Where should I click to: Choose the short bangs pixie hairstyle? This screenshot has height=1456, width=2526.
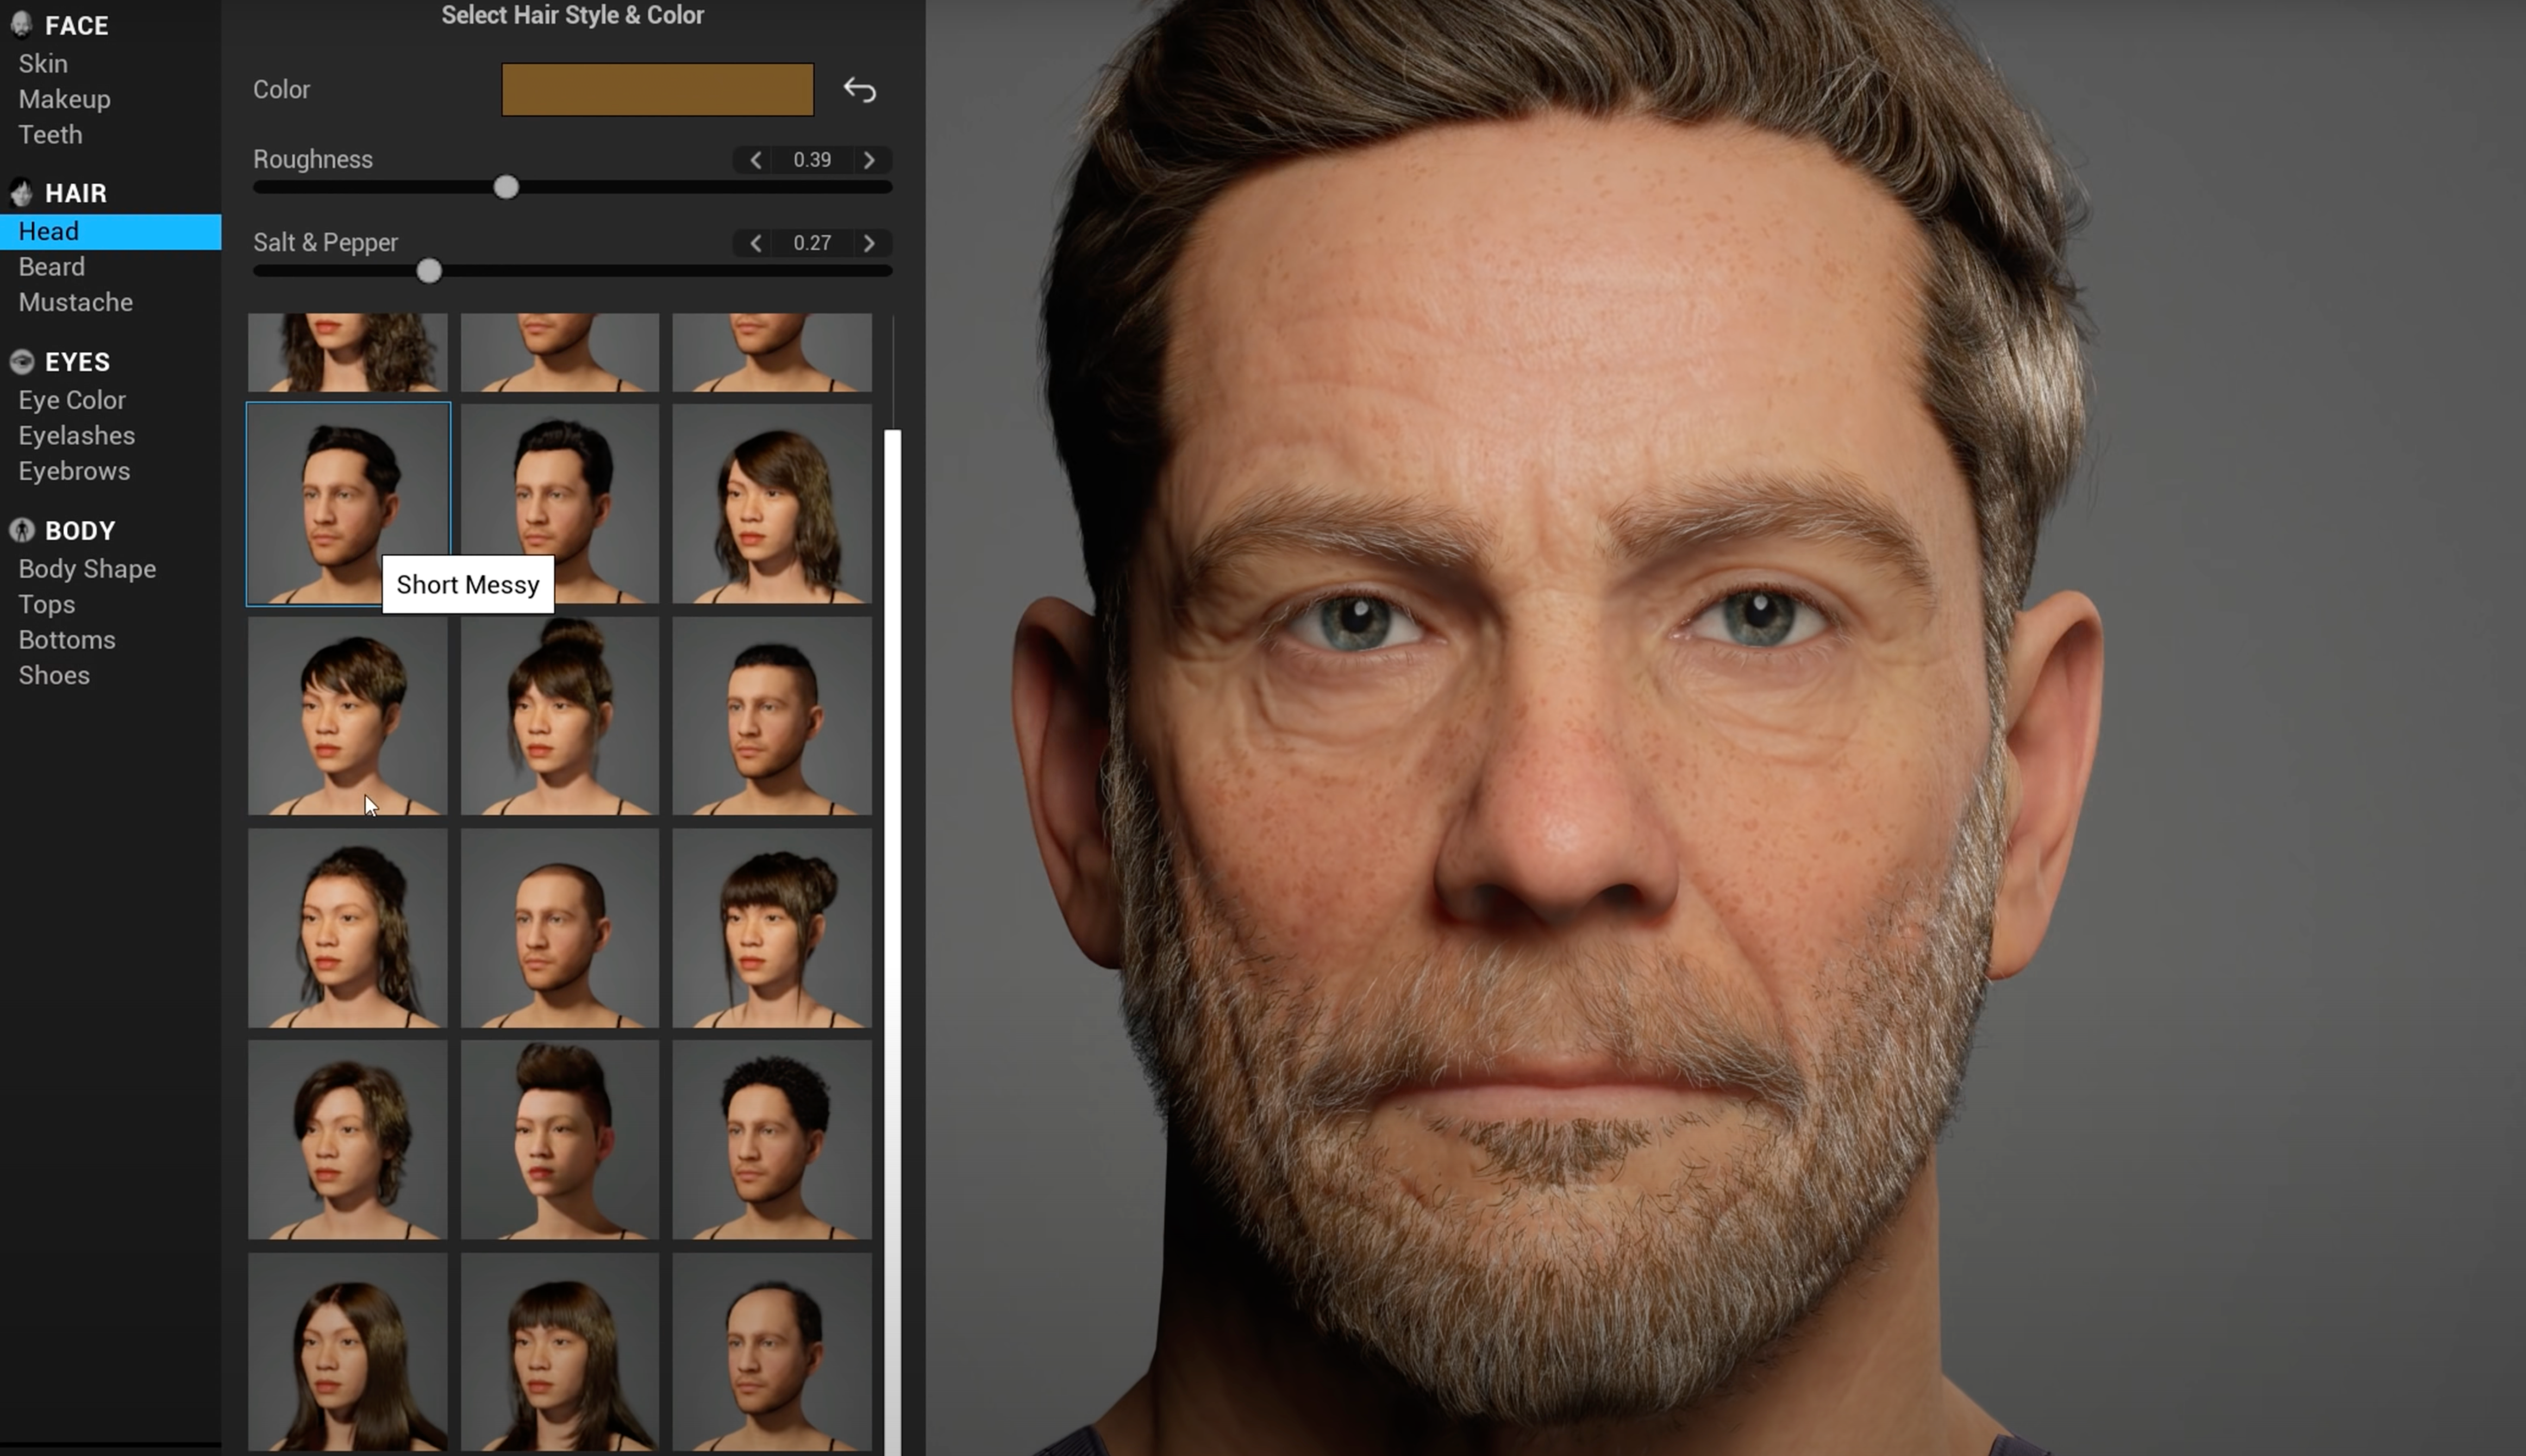tap(348, 716)
